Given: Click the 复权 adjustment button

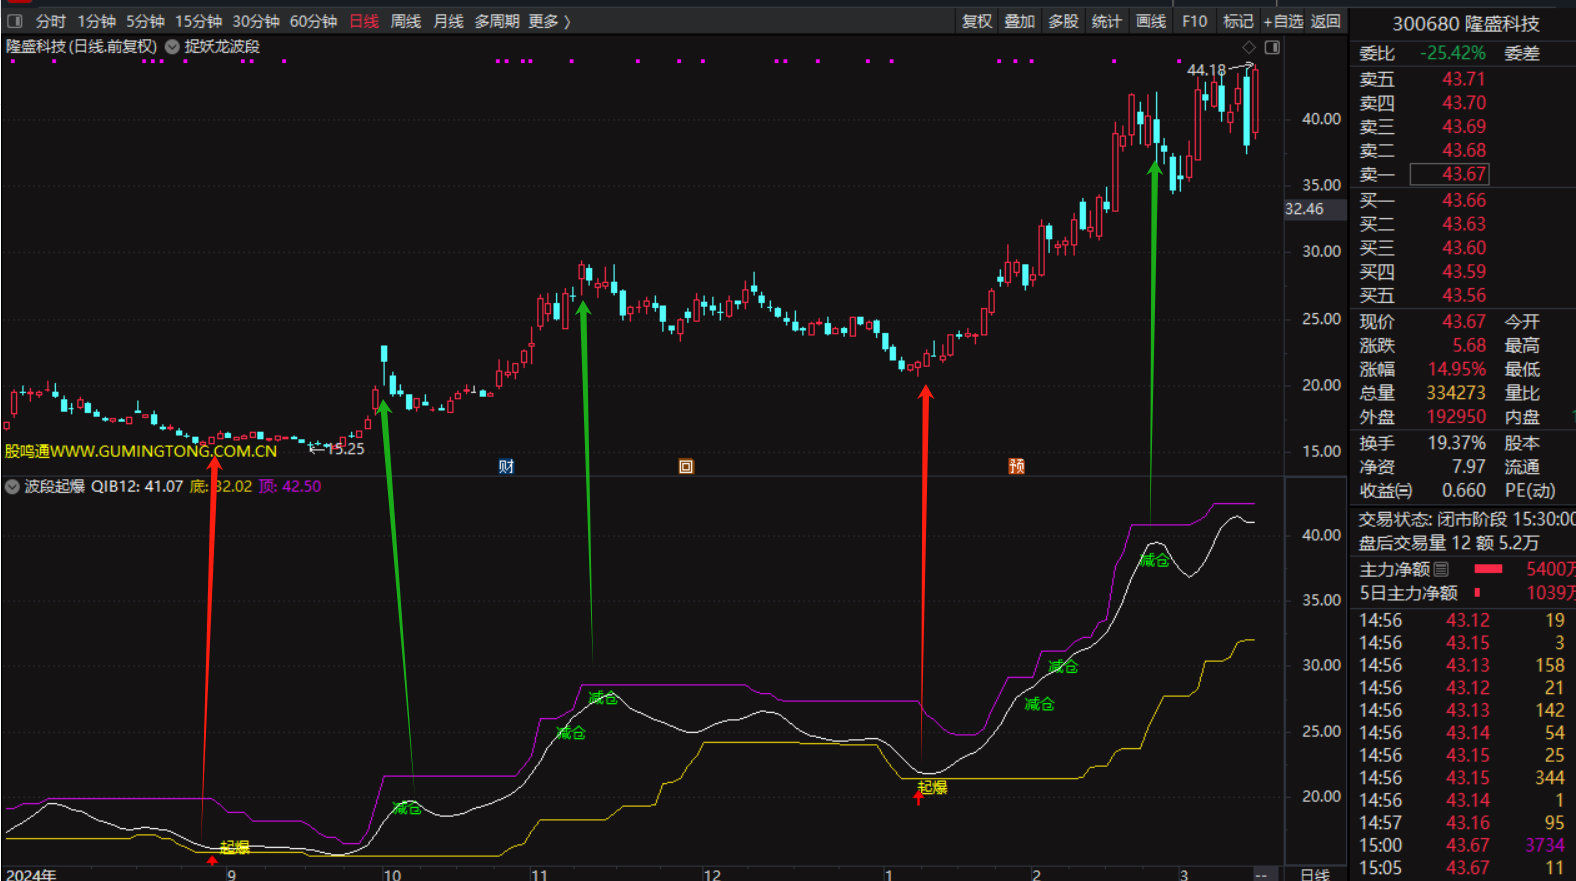Looking at the screenshot, I should pyautogui.click(x=977, y=21).
